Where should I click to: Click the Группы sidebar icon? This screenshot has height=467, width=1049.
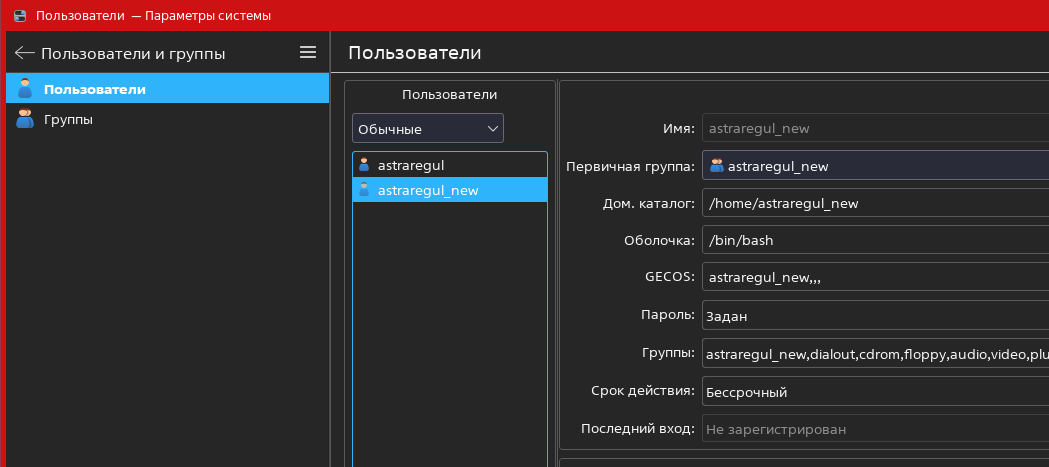tap(25, 119)
